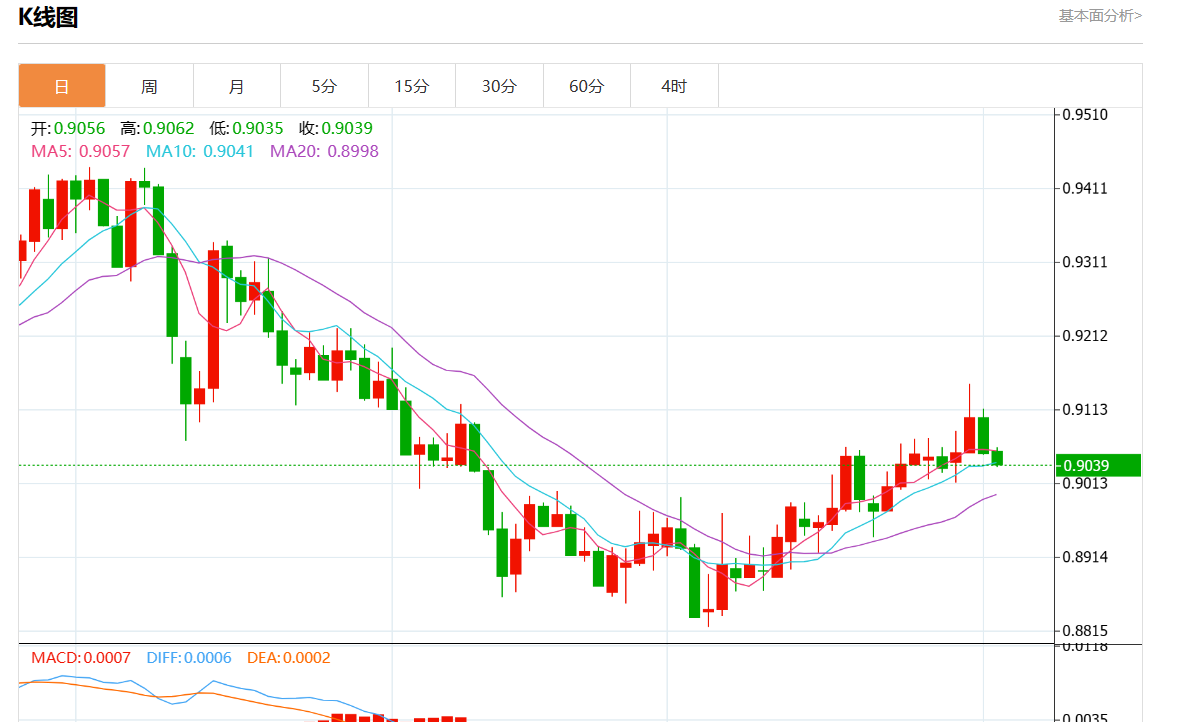Click the 0.9113 price axis label
Viewport: 1201px width, 722px height.
point(1086,409)
